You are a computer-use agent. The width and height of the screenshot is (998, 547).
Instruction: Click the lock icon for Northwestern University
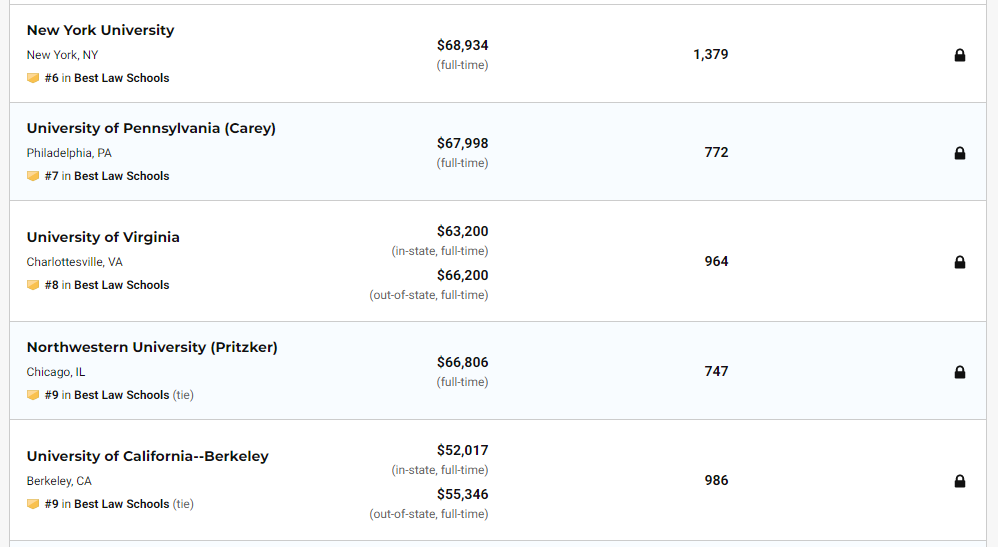tap(960, 372)
